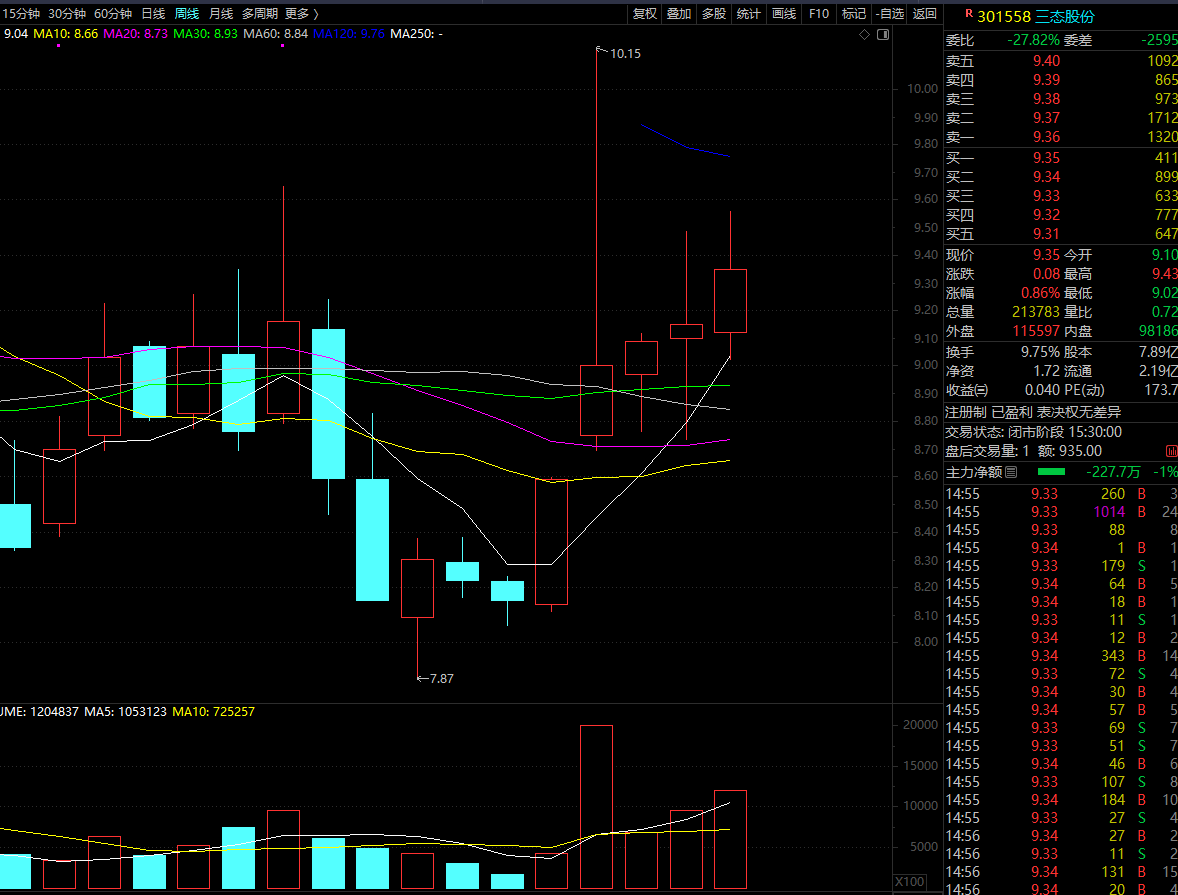Image resolution: width=1178 pixels, height=895 pixels.
Task: Click the 返回 back button
Action: pos(925,14)
